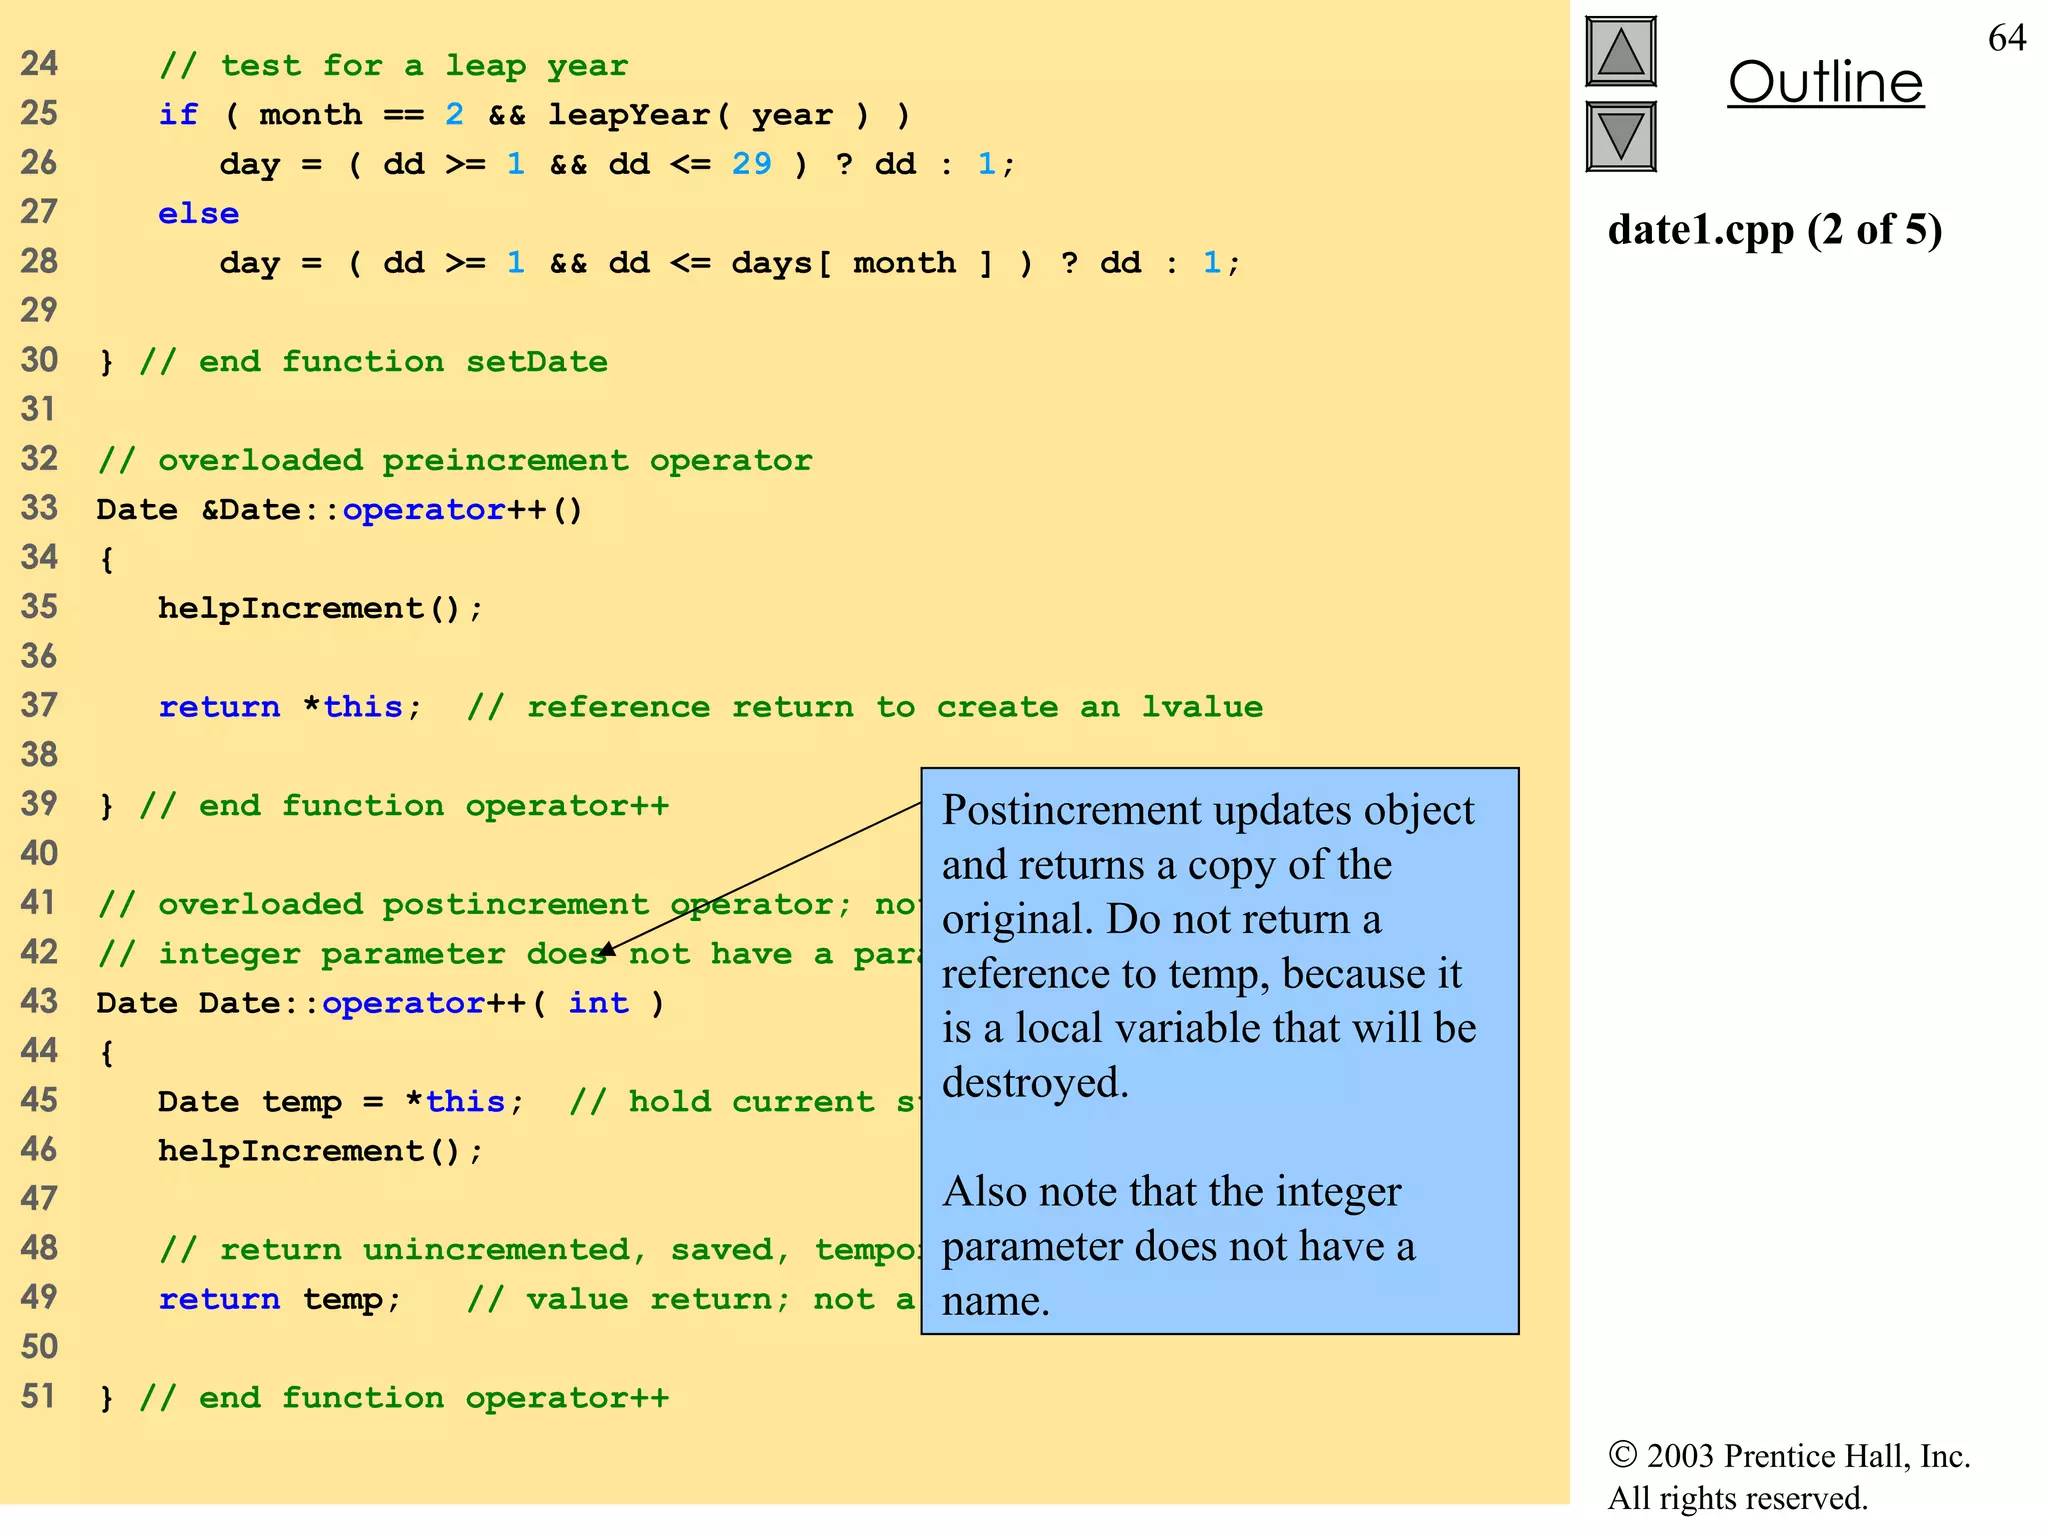Screen dimensions: 2048x1536
Task: Select the date1.cpp (2 of 5) title
Action: tap(1775, 230)
